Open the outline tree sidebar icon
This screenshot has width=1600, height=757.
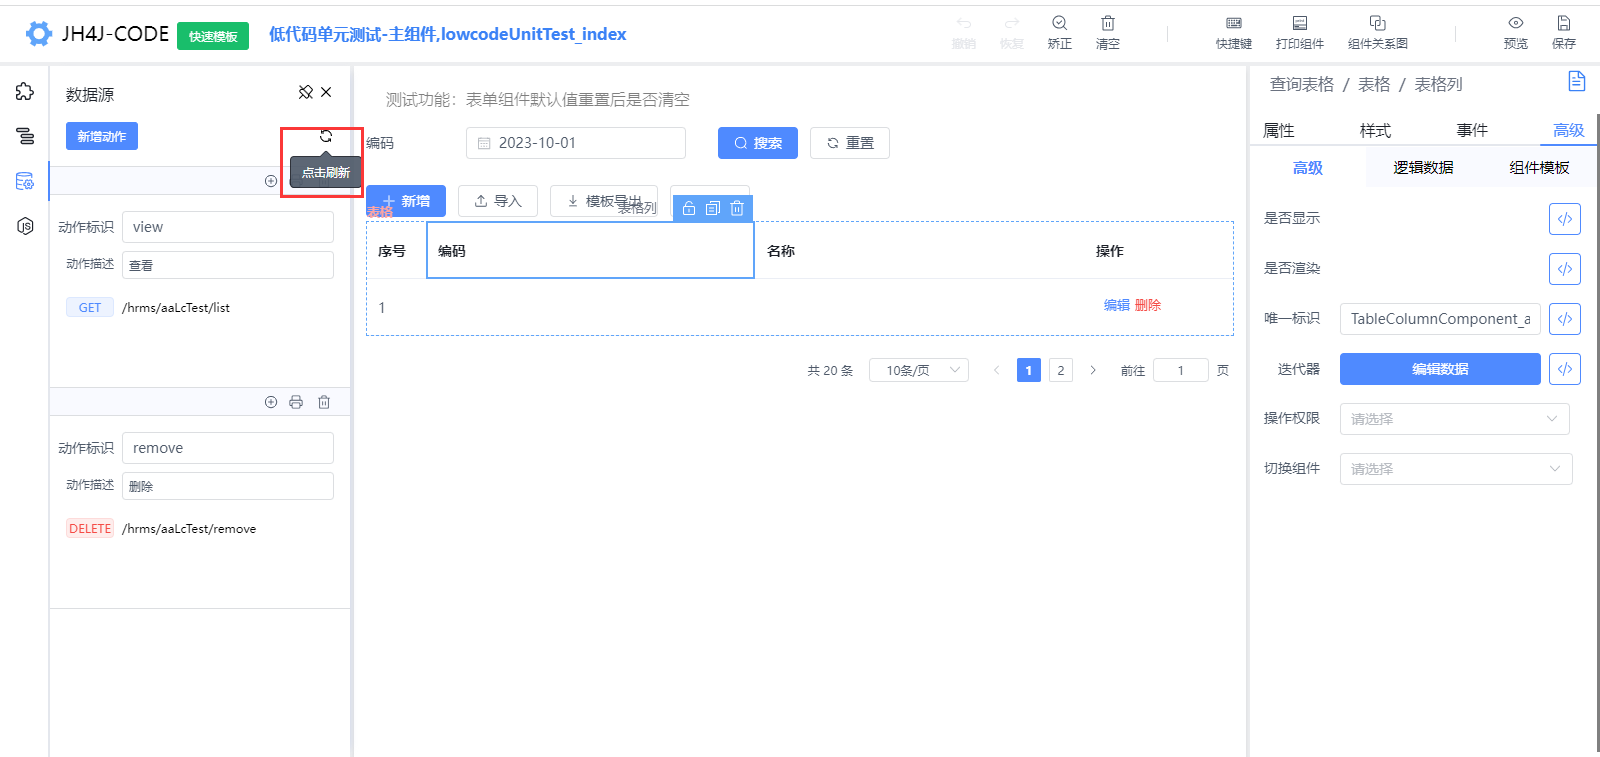(25, 136)
